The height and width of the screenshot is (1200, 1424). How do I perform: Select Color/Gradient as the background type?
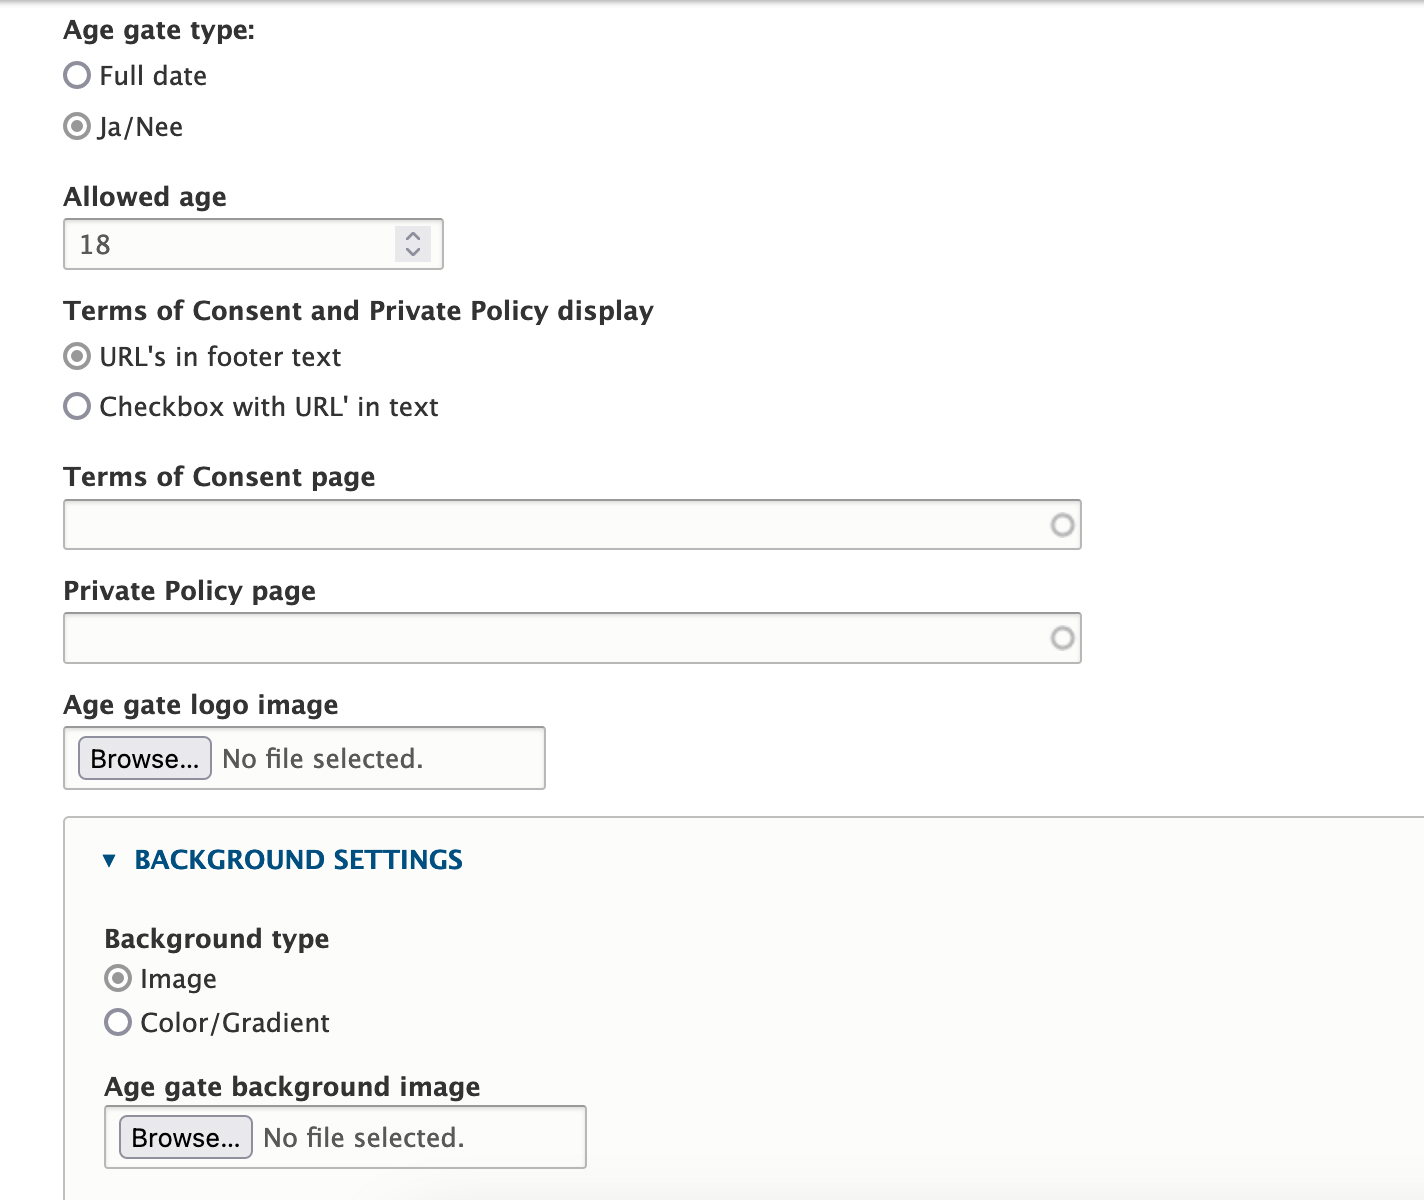point(117,1022)
